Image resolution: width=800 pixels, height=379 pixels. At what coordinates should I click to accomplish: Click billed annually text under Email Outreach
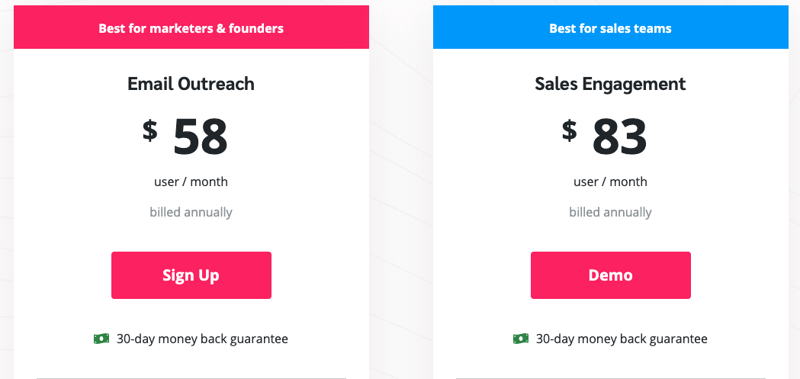tap(191, 212)
